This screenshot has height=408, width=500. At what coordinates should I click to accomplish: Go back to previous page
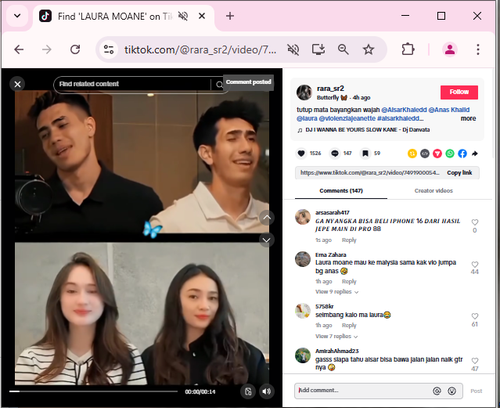pos(19,50)
